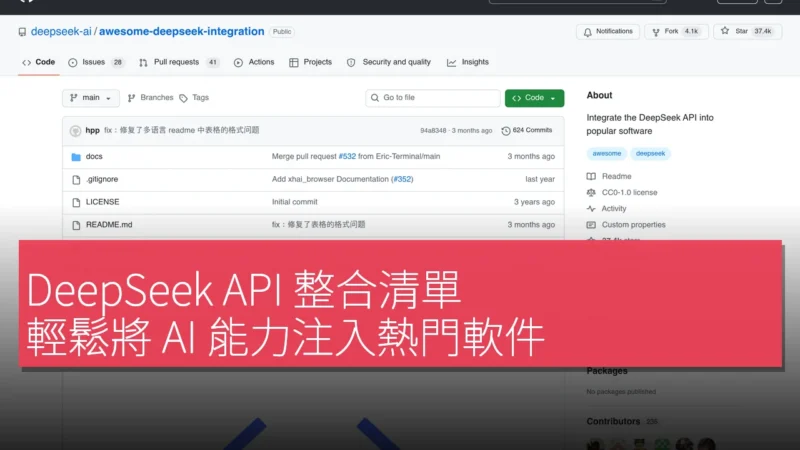The width and height of the screenshot is (800, 450).
Task: Expand the green Code dropdown button
Action: [x=534, y=98]
